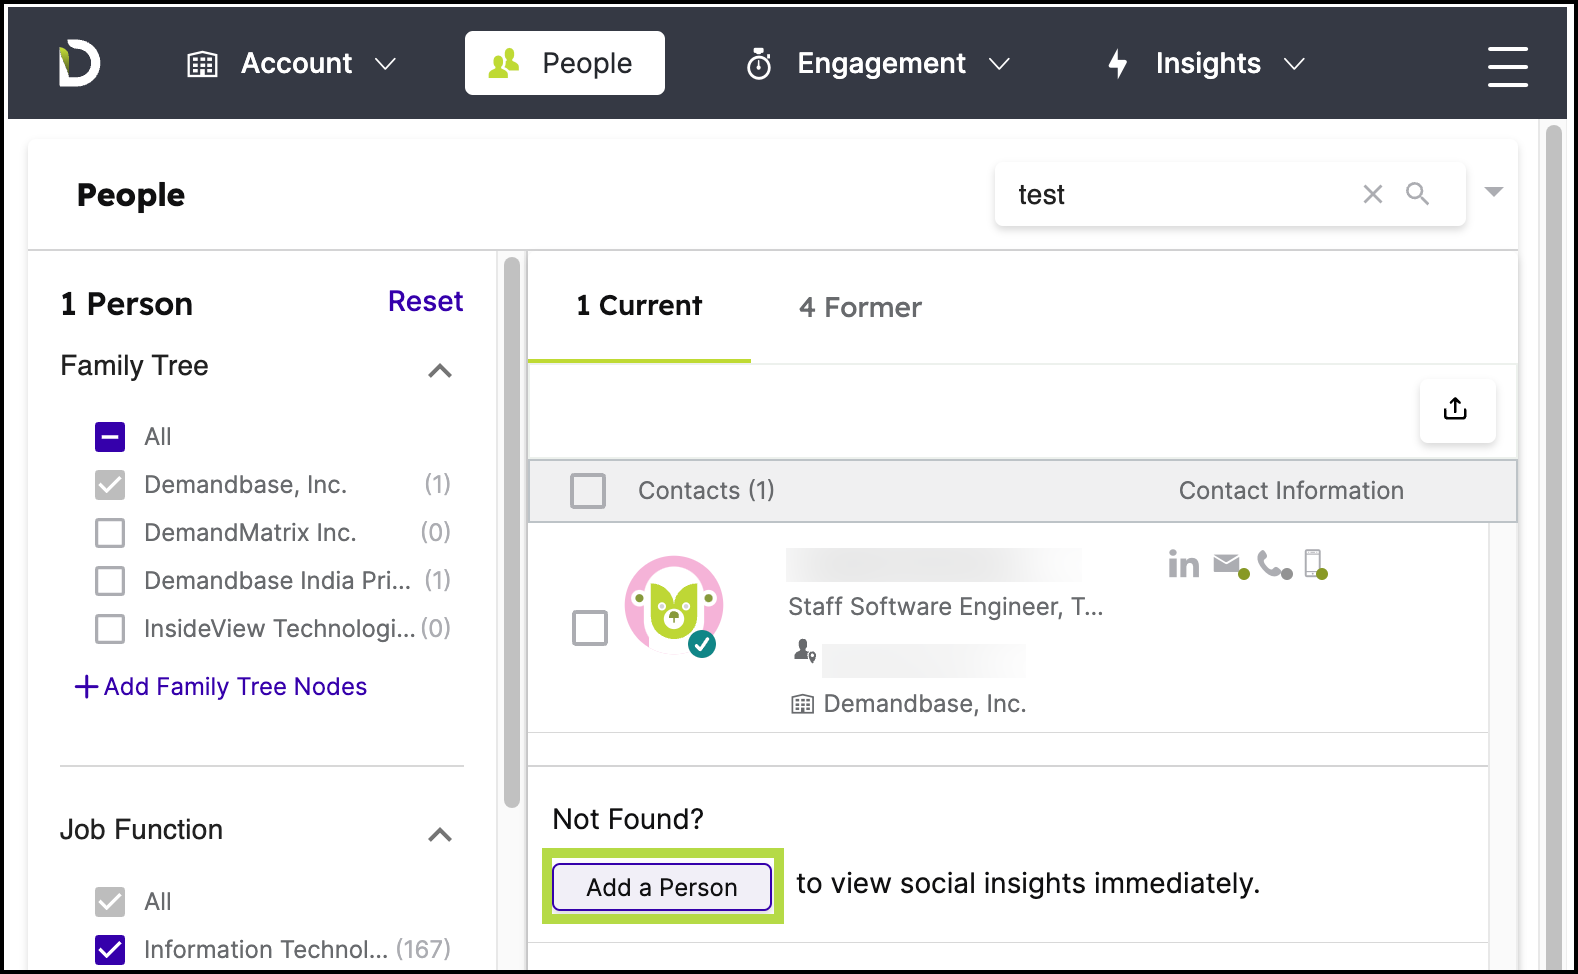Open the contact's LinkedIn icon

point(1184,565)
